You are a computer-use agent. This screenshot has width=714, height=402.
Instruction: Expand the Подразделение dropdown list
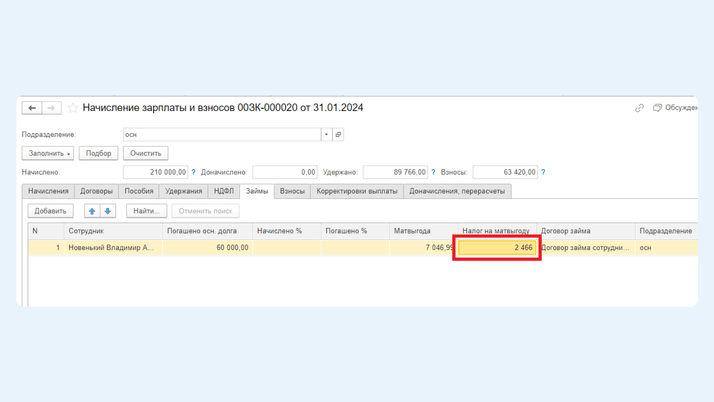coord(326,134)
